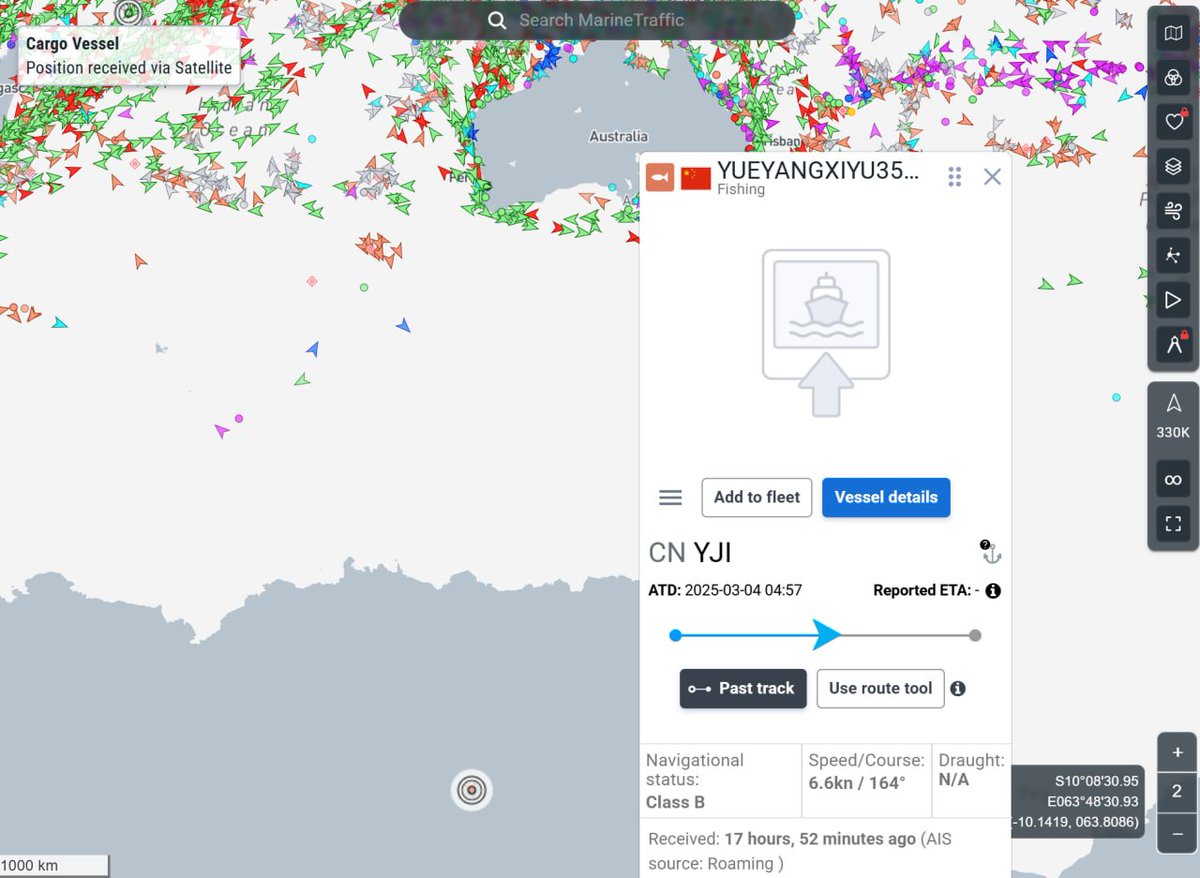Click the 'Fishing' vessel type label
Image resolution: width=1200 pixels, height=878 pixels.
[x=741, y=189]
